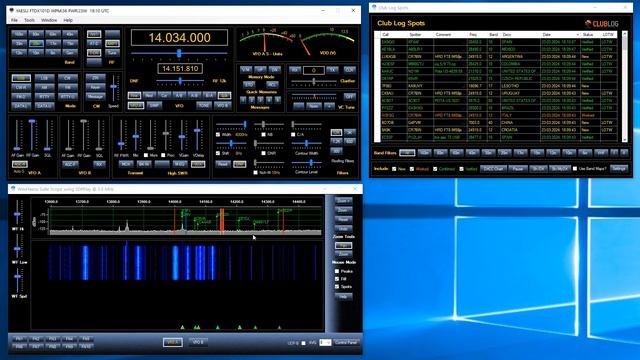The image size is (640, 360).
Task: Select VHF in Club Log Band Filters
Action: (600, 153)
